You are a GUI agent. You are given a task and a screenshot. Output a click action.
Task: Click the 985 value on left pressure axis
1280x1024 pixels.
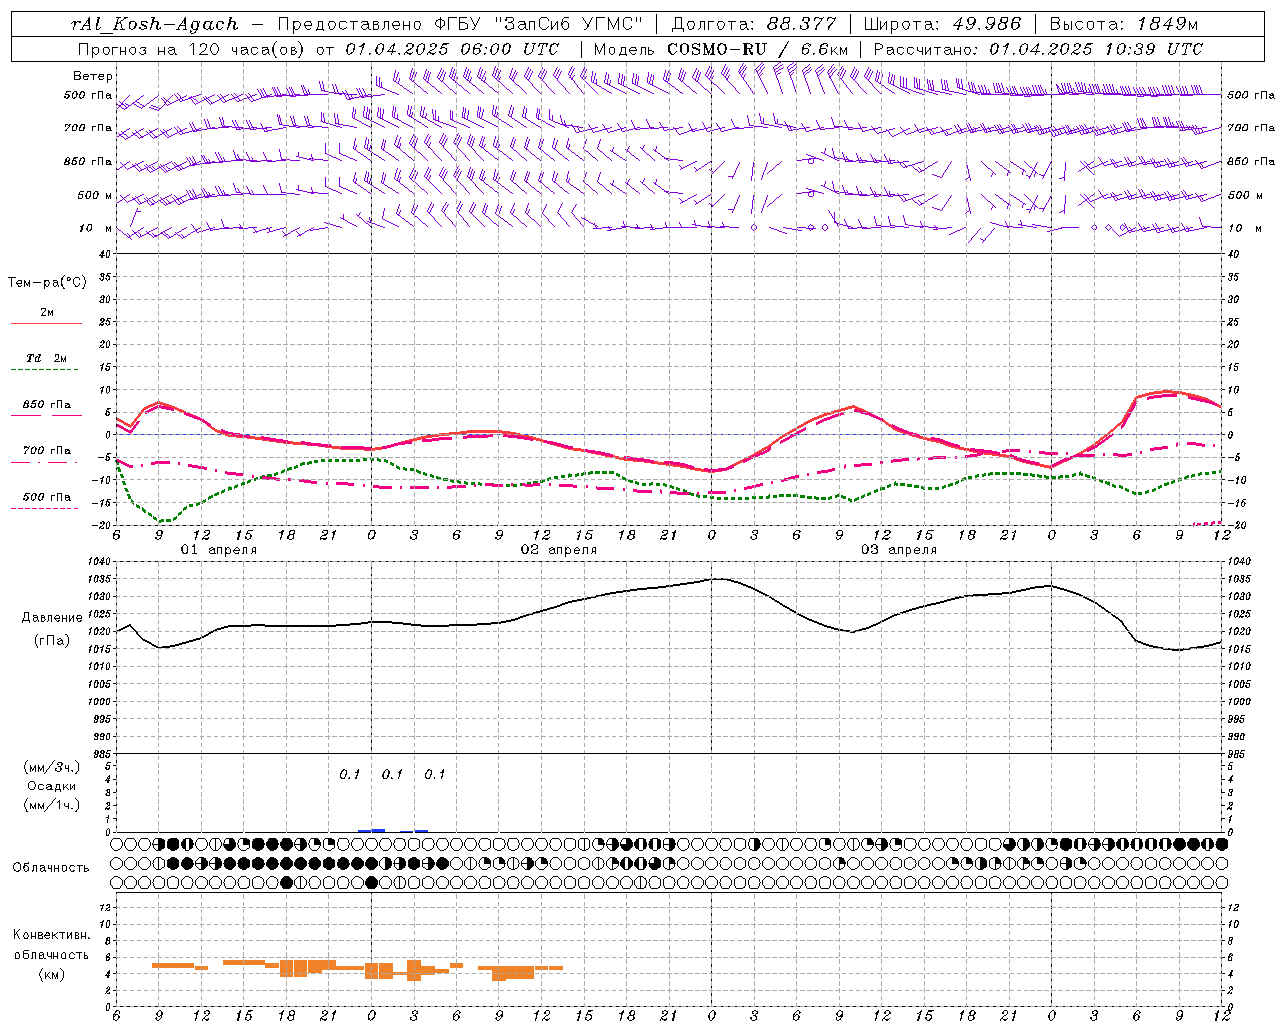pyautogui.click(x=102, y=754)
